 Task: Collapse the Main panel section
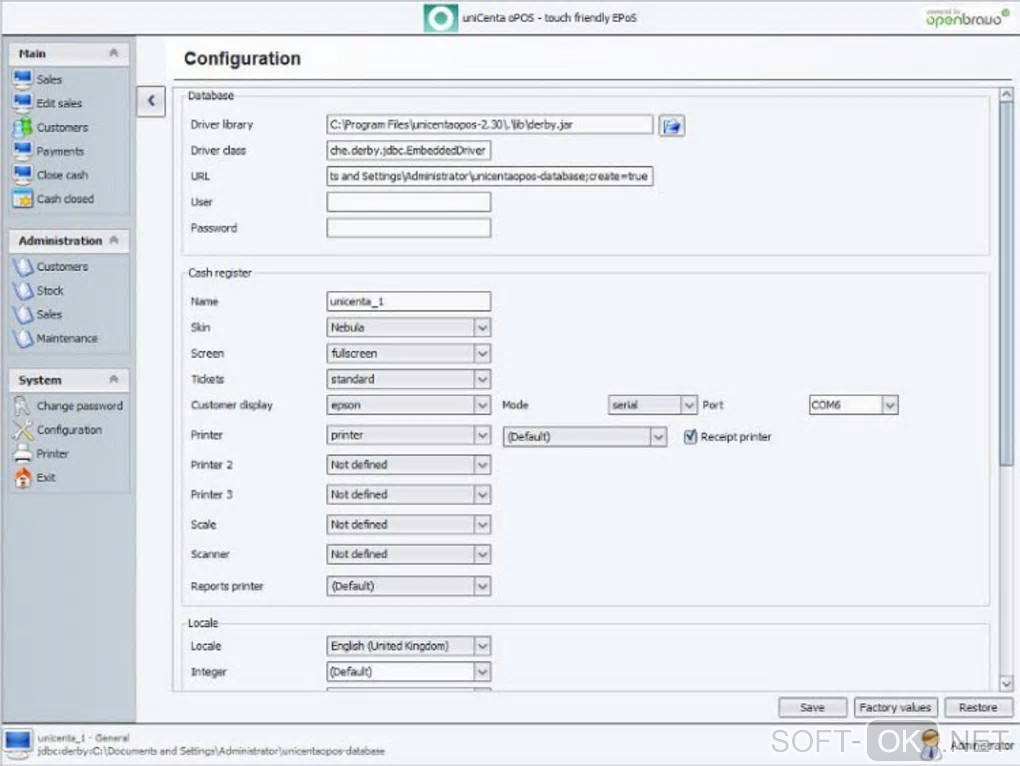tap(114, 53)
